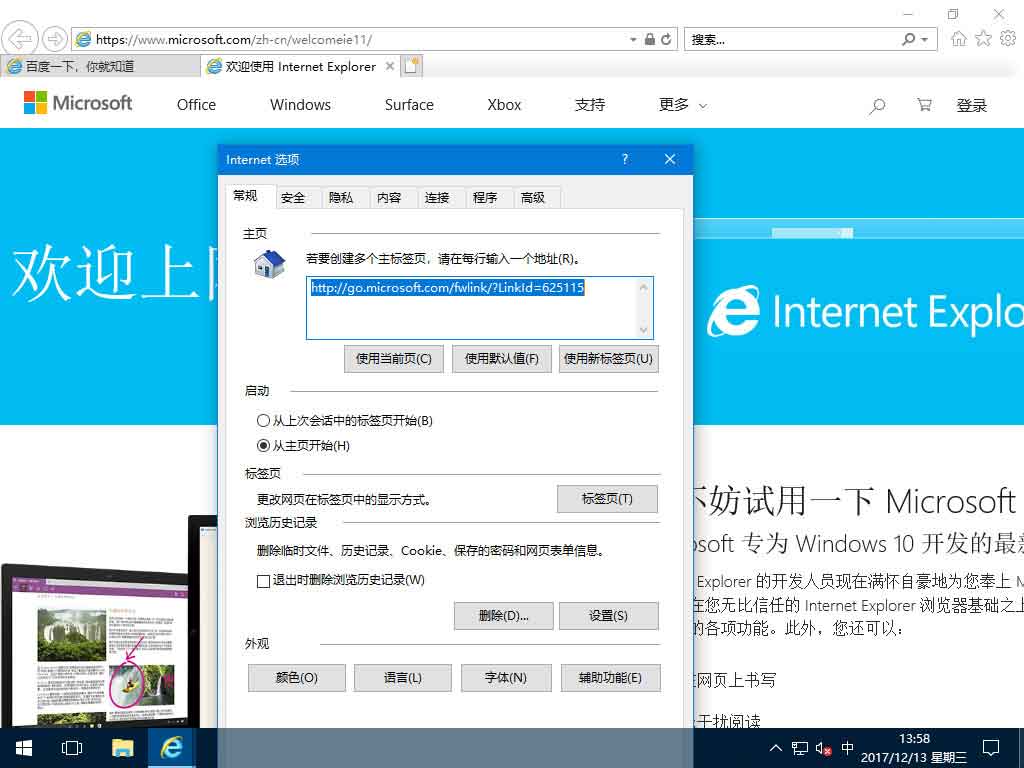The width and height of the screenshot is (1024, 768).
Task: Click 使用默认值 button
Action: click(502, 359)
